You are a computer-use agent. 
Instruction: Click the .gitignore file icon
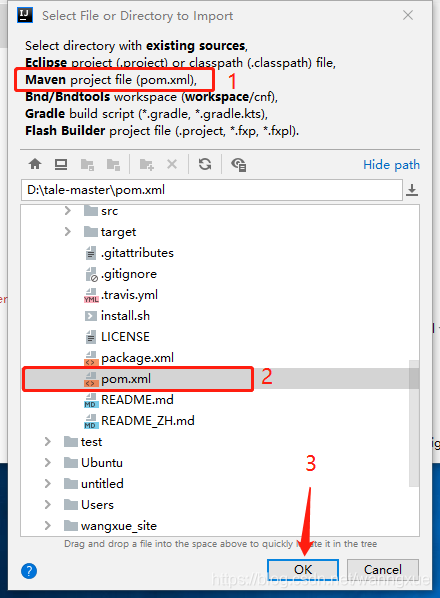[x=92, y=274]
